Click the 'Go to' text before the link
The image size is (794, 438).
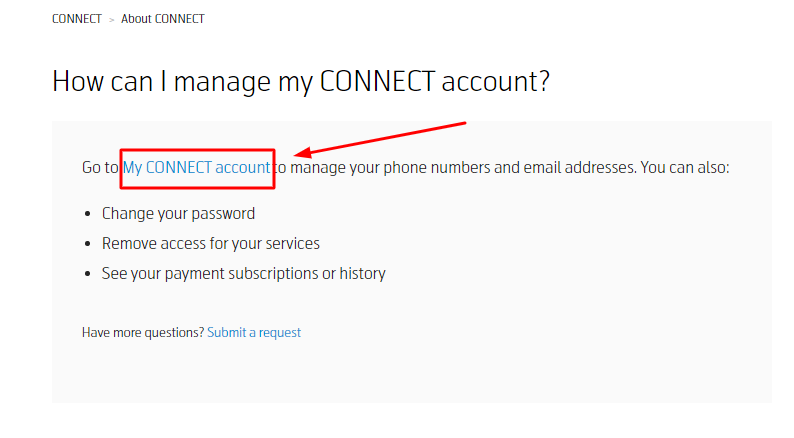tap(100, 168)
